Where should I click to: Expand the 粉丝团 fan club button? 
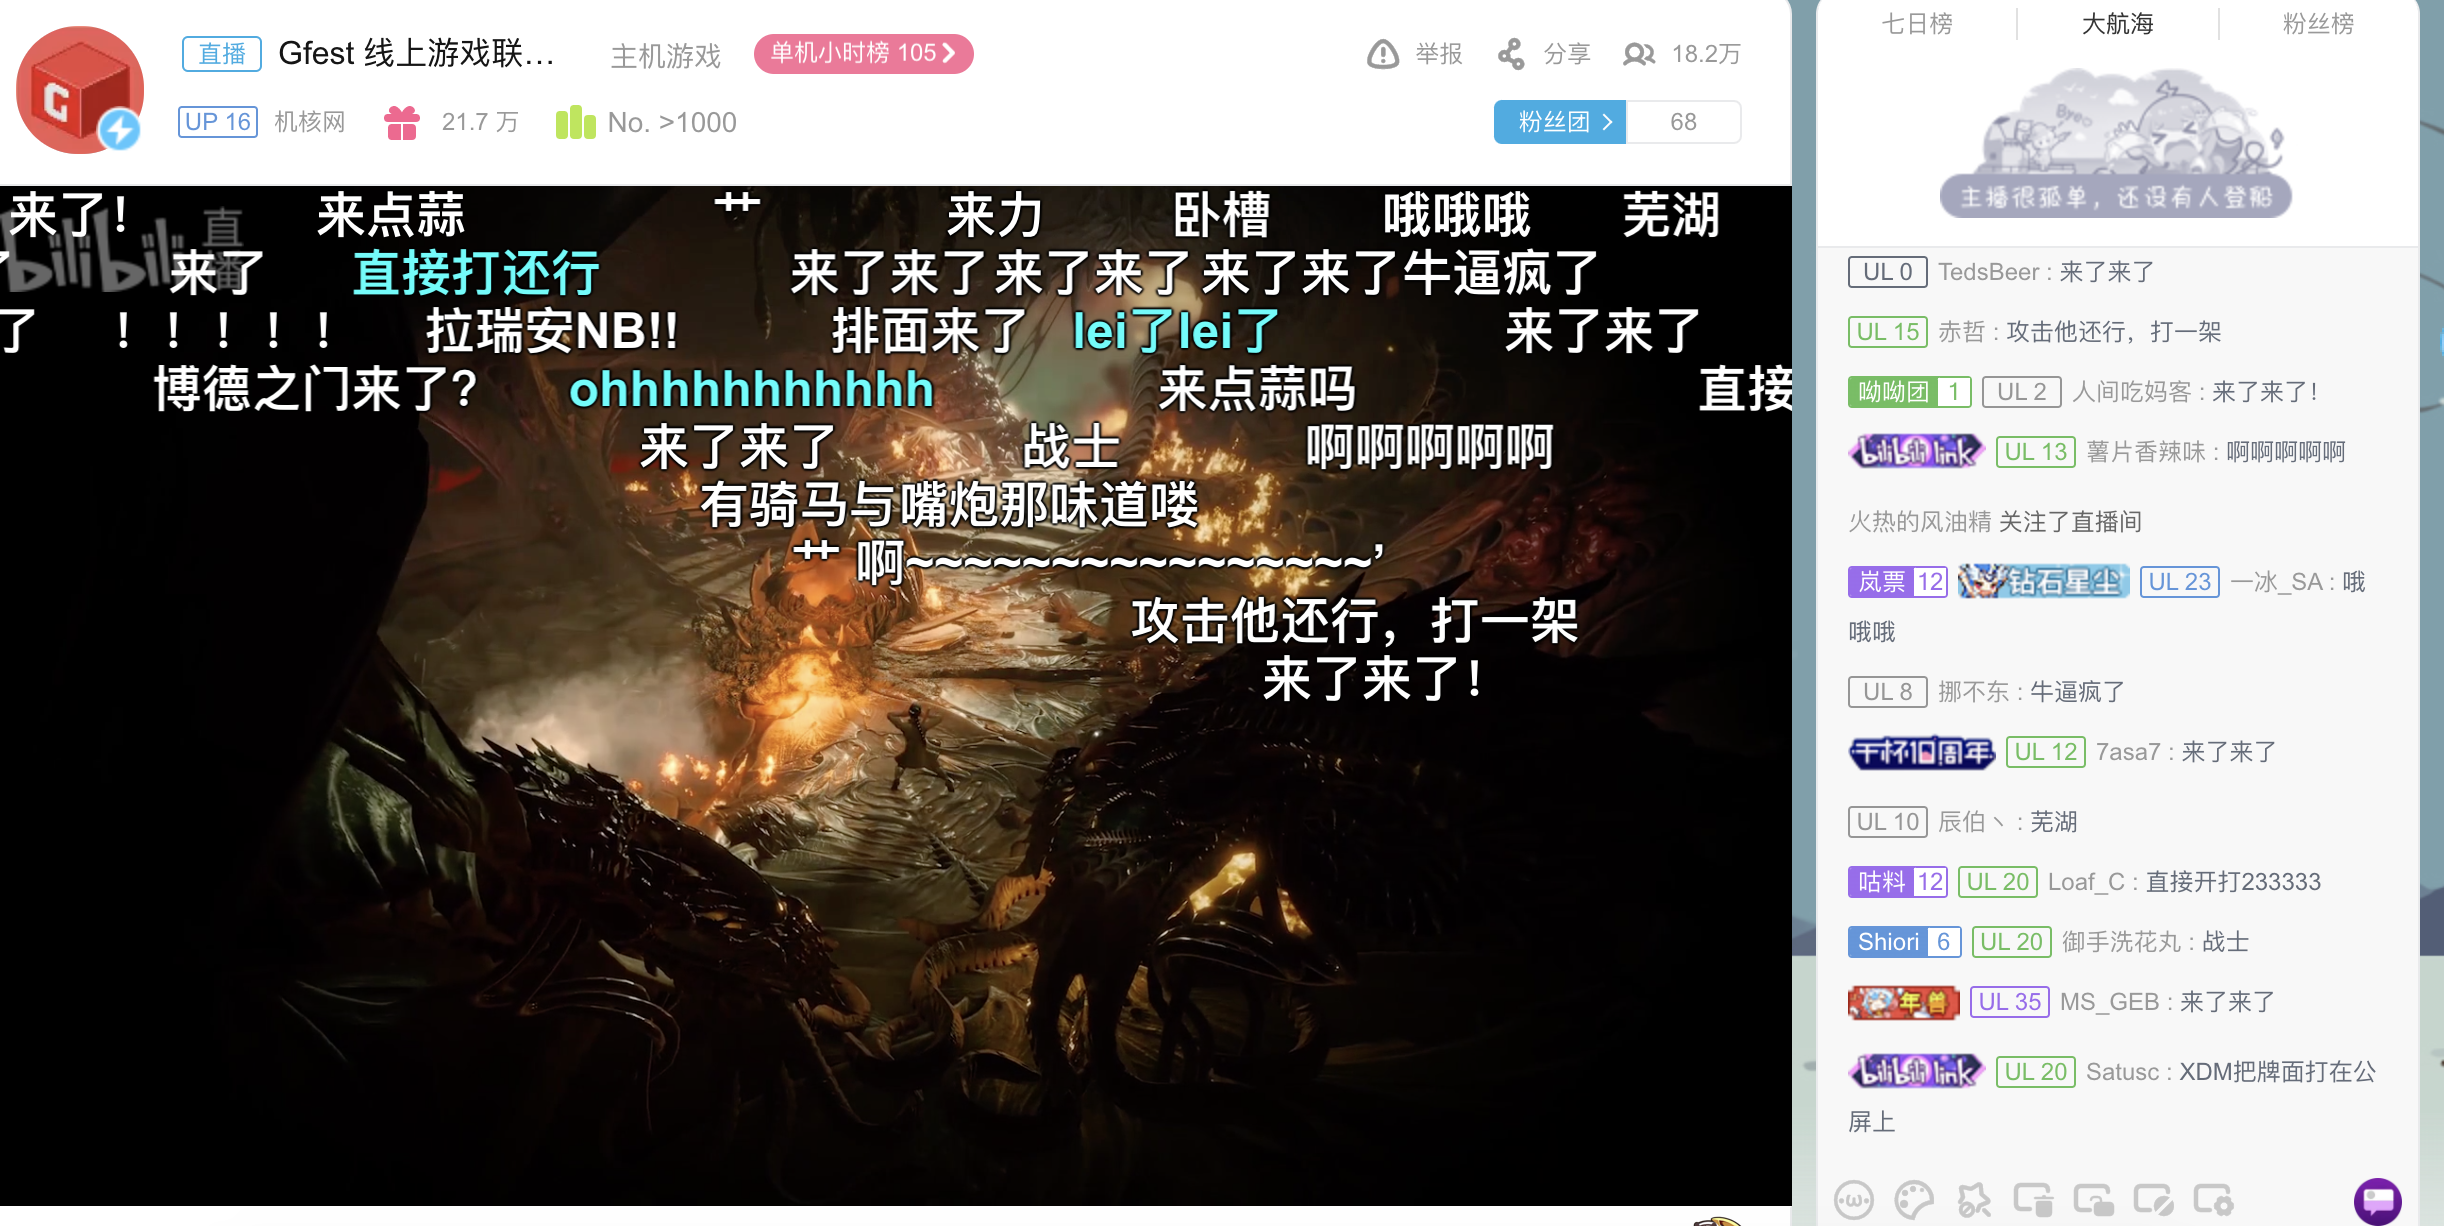point(1560,122)
